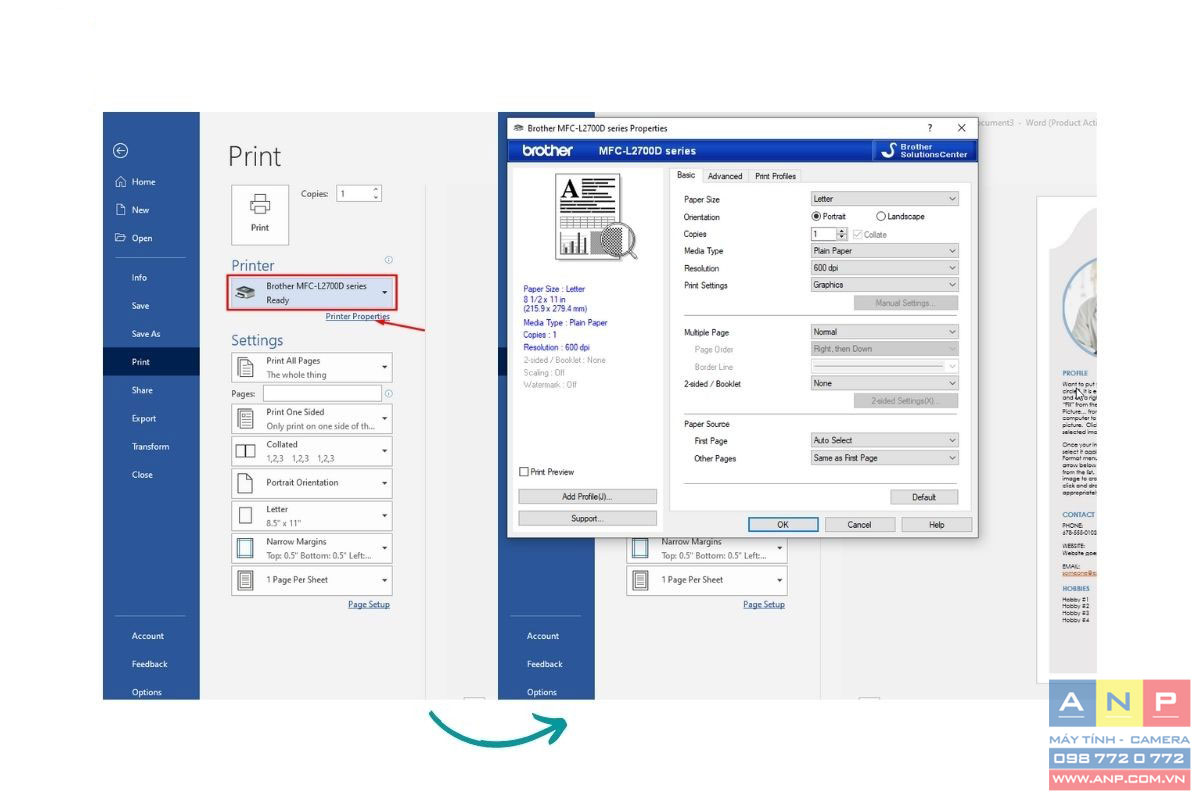This screenshot has height=800, width=1200.
Task: Select the Landscape orientation radio button
Action: point(900,216)
